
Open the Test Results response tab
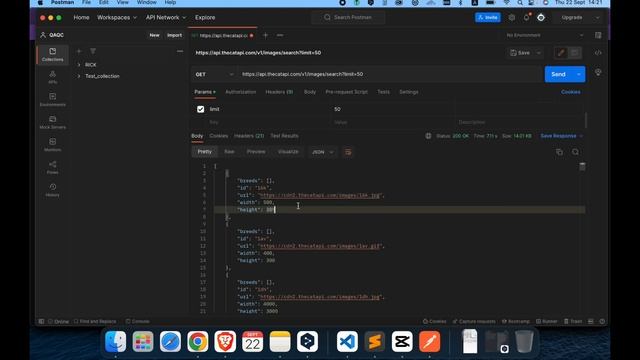pyautogui.click(x=284, y=136)
